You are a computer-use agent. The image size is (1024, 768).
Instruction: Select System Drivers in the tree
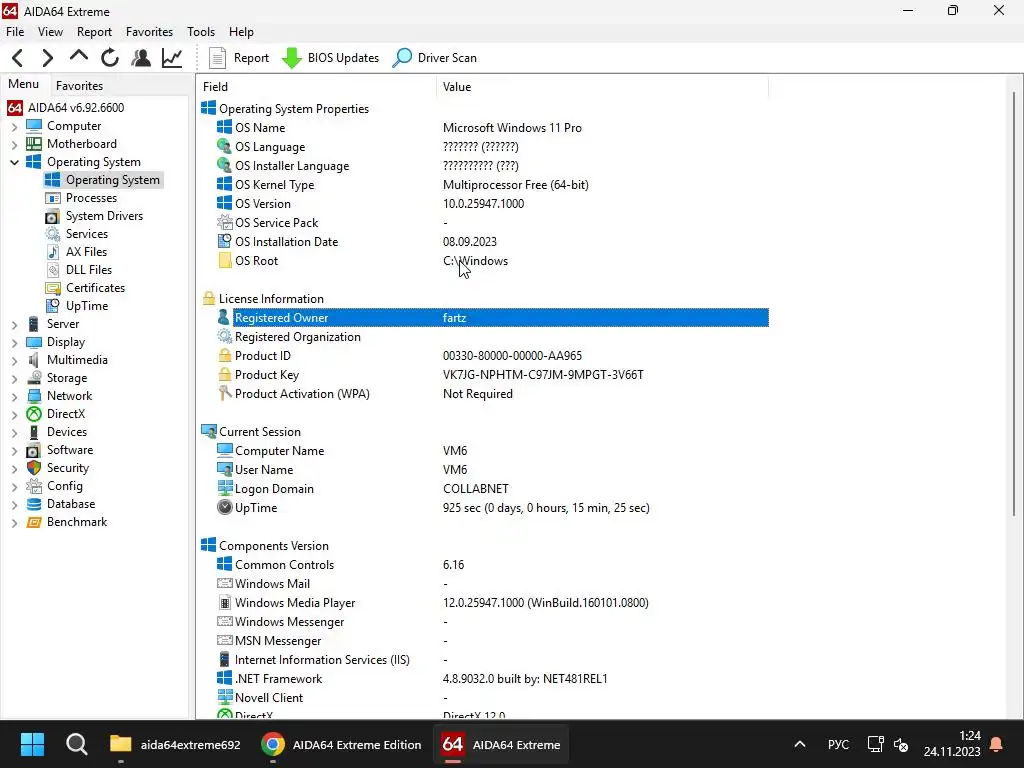pyautogui.click(x=104, y=216)
